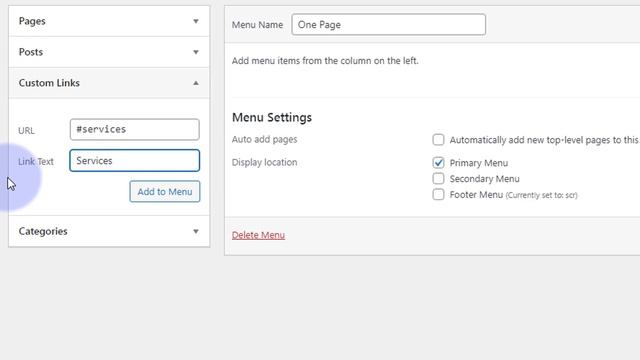Uncheck the Primary Menu display location
Image resolution: width=640 pixels, height=360 pixels.
tap(438, 163)
